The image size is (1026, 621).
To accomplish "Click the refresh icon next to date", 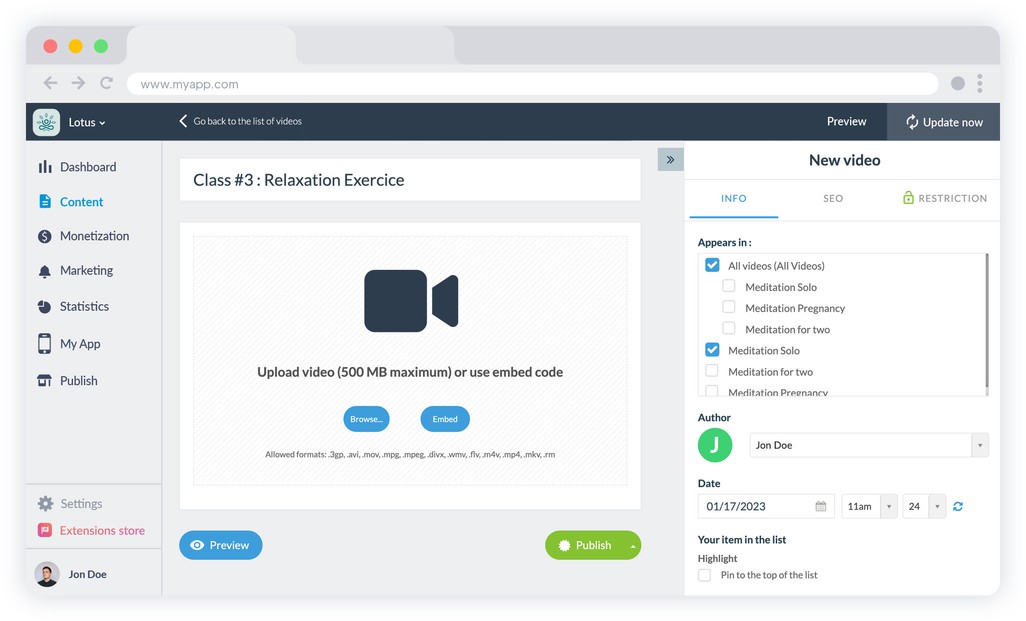I will pyautogui.click(x=958, y=507).
